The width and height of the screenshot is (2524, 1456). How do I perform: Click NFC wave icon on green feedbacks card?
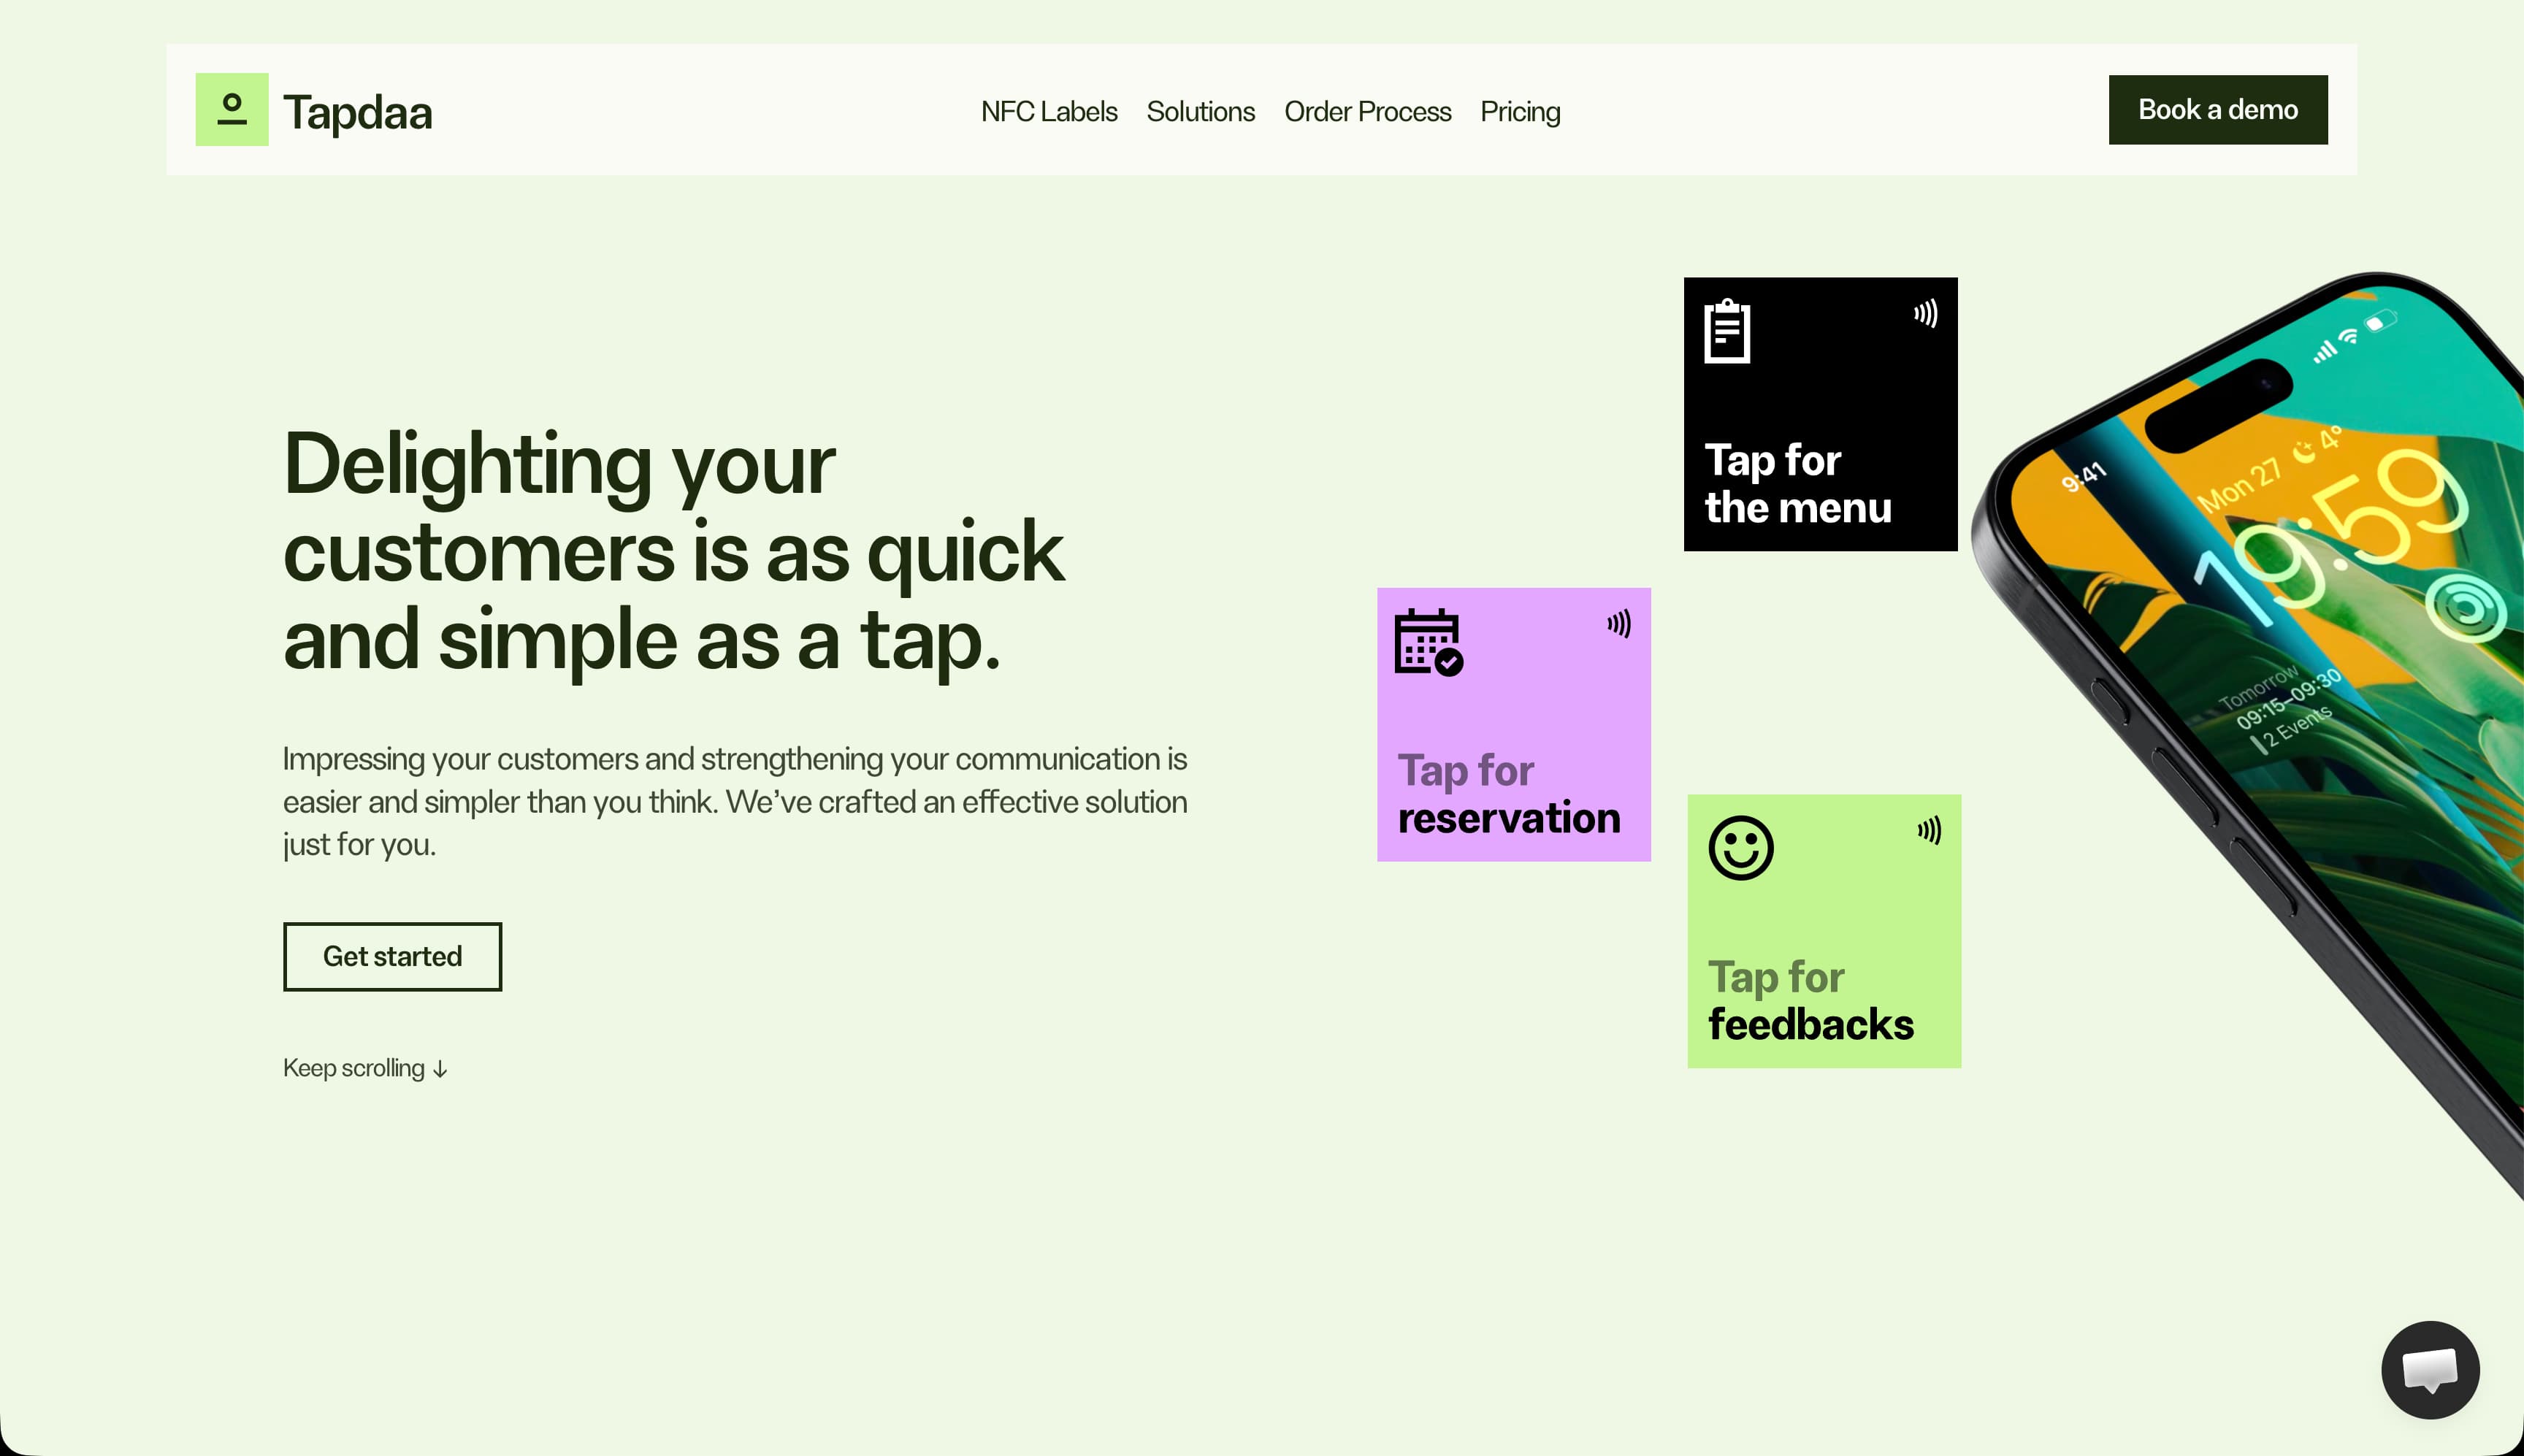click(1929, 830)
